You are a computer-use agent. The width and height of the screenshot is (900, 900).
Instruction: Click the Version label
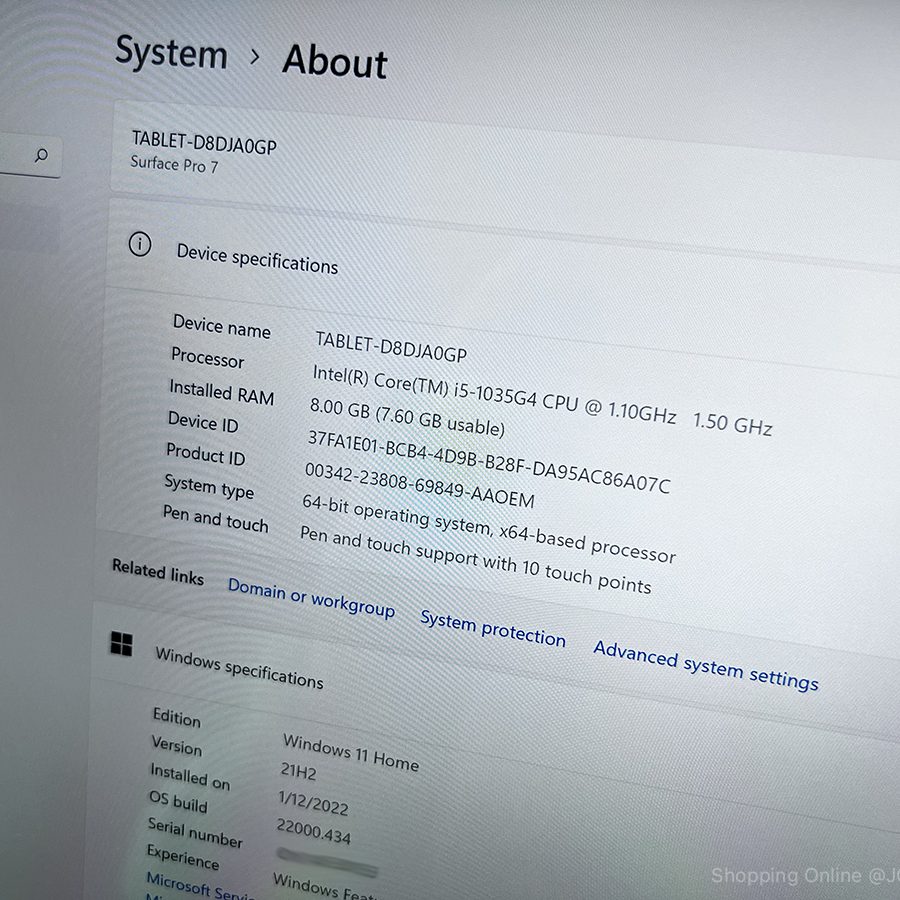point(177,745)
